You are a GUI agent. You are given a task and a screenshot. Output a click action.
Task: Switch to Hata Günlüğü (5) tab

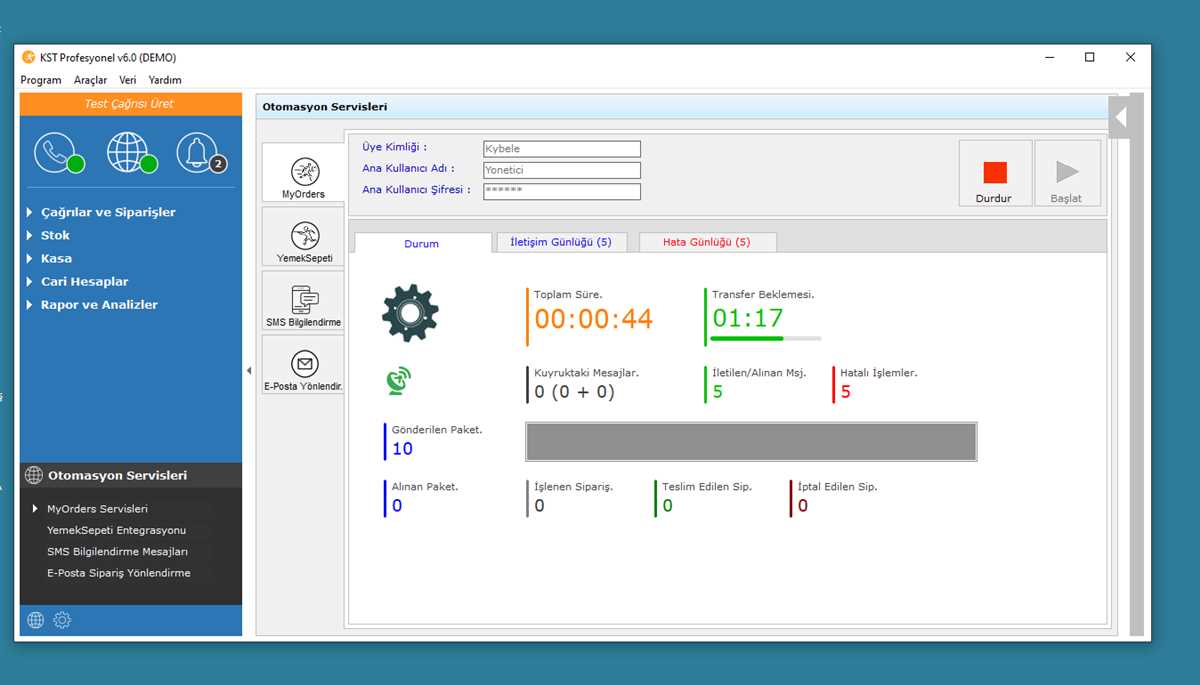tap(707, 242)
